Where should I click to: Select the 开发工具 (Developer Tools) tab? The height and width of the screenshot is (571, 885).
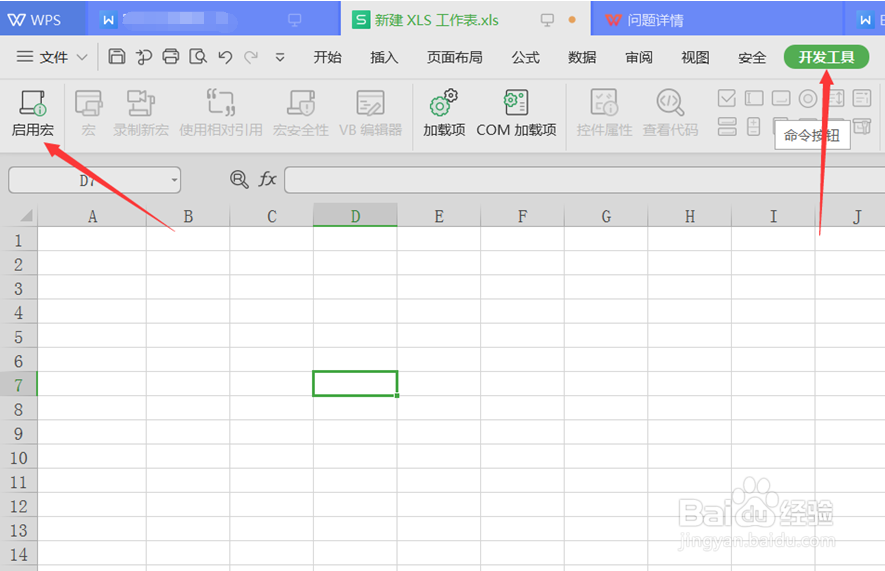(826, 57)
